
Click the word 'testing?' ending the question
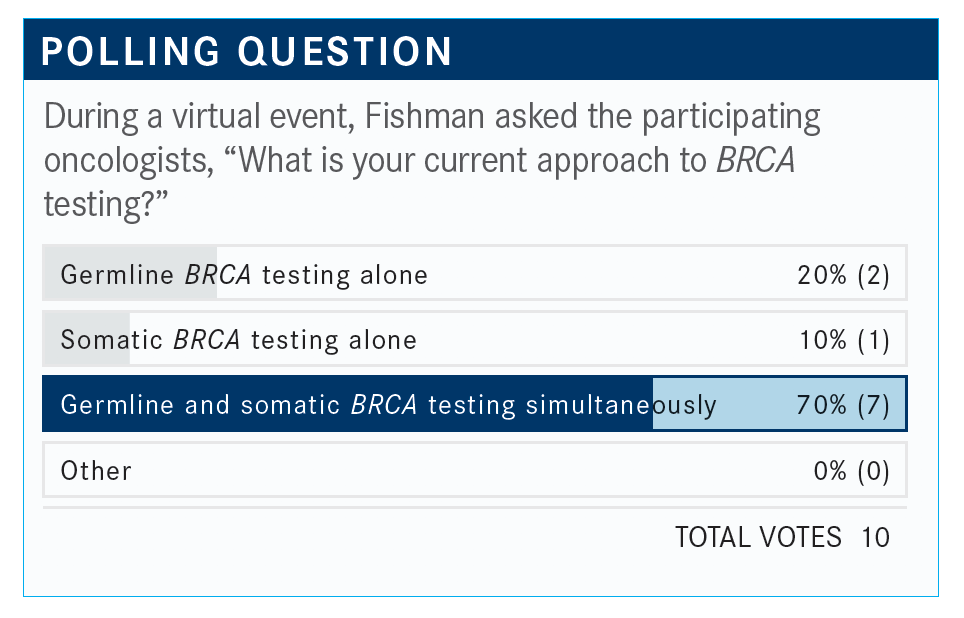tap(105, 202)
